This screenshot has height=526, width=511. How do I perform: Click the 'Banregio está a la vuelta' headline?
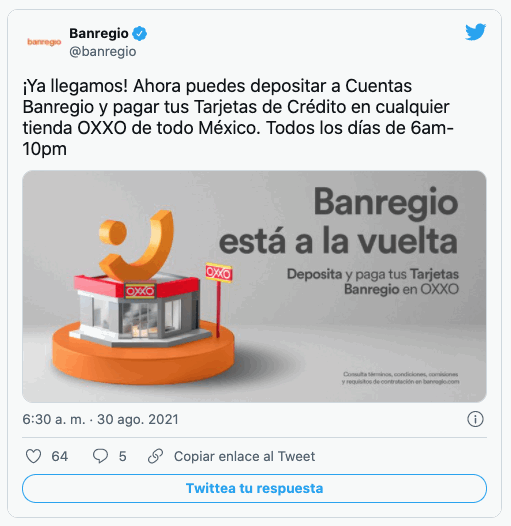coord(338,221)
